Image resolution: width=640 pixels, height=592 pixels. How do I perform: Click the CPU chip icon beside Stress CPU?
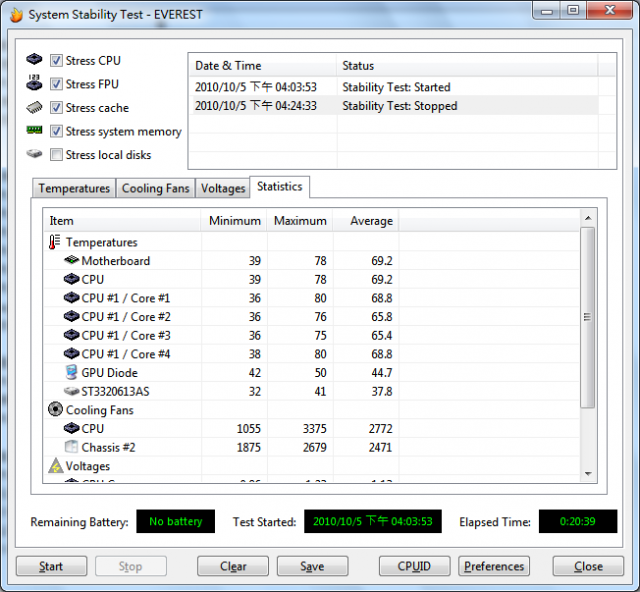point(34,59)
